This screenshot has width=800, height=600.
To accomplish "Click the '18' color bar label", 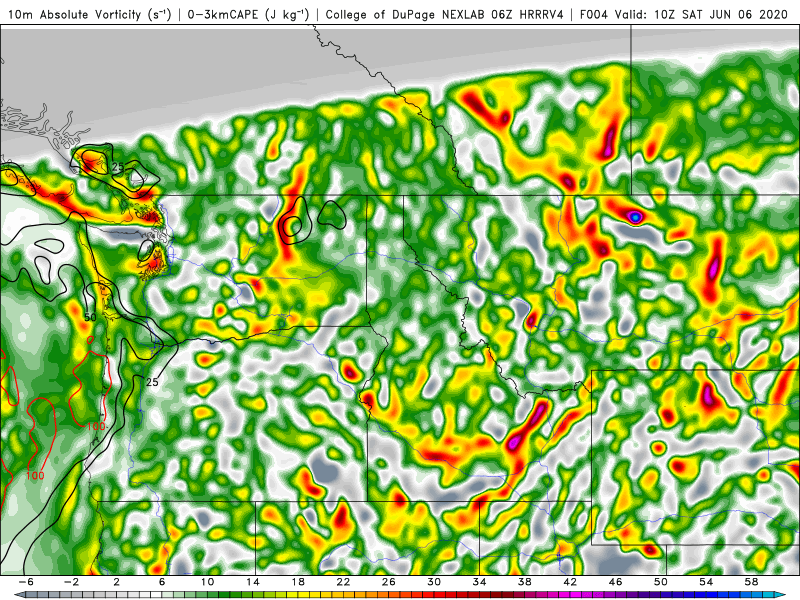I will click(298, 582).
